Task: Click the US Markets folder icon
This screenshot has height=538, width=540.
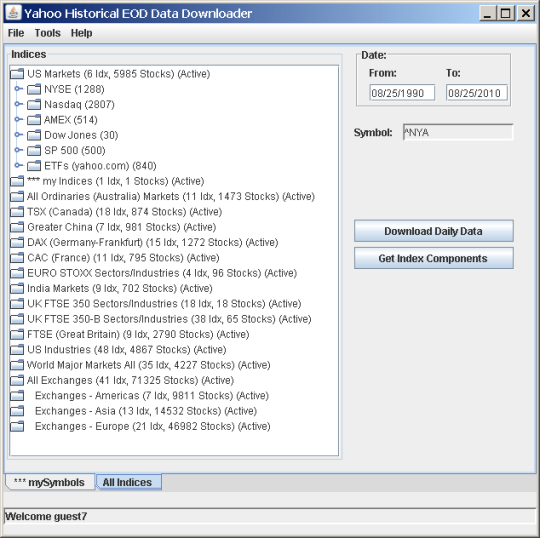Action: [17, 74]
